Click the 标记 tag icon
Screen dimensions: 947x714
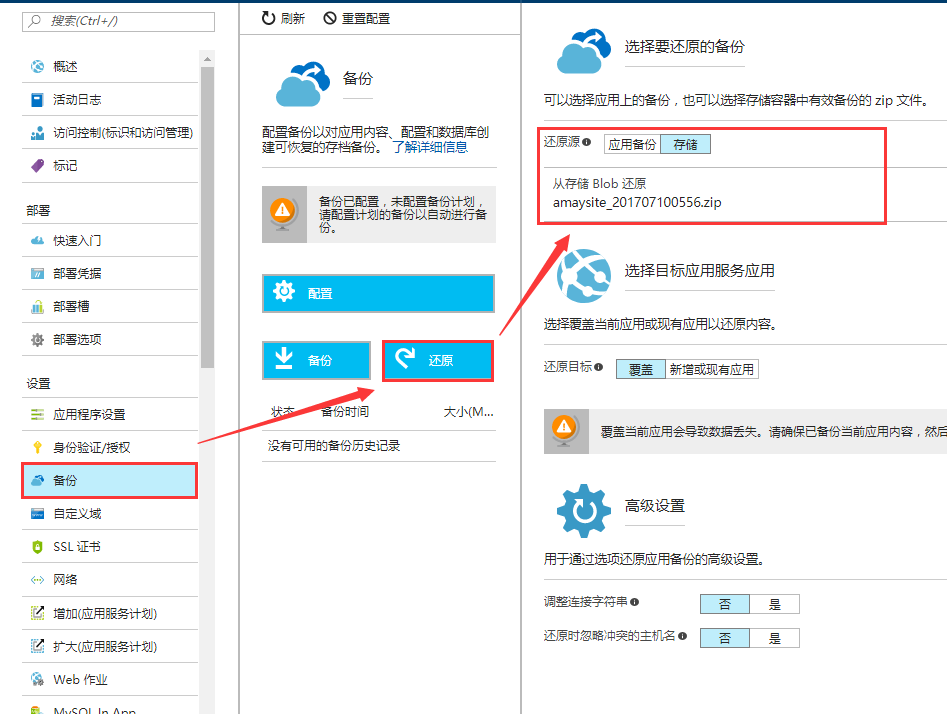[x=37, y=166]
